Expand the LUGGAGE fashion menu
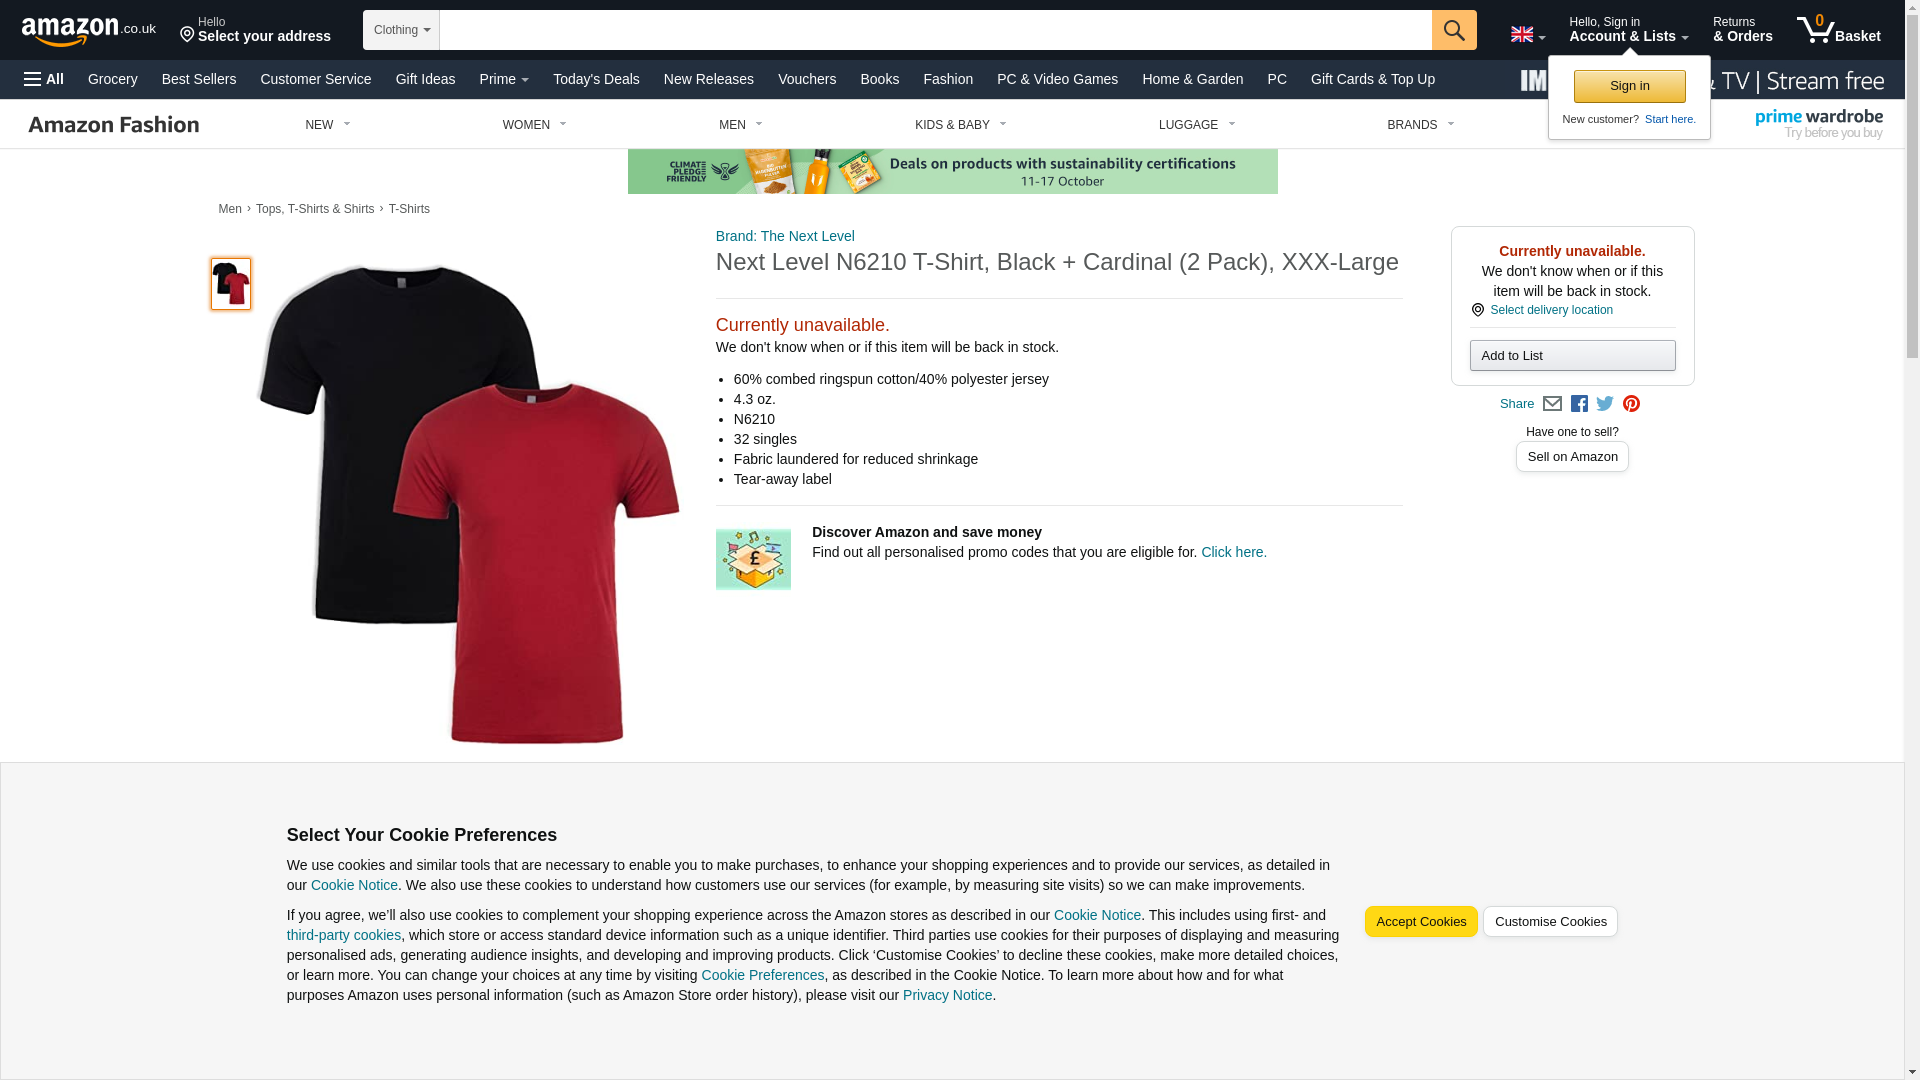This screenshot has height=1080, width=1920. tap(1197, 125)
